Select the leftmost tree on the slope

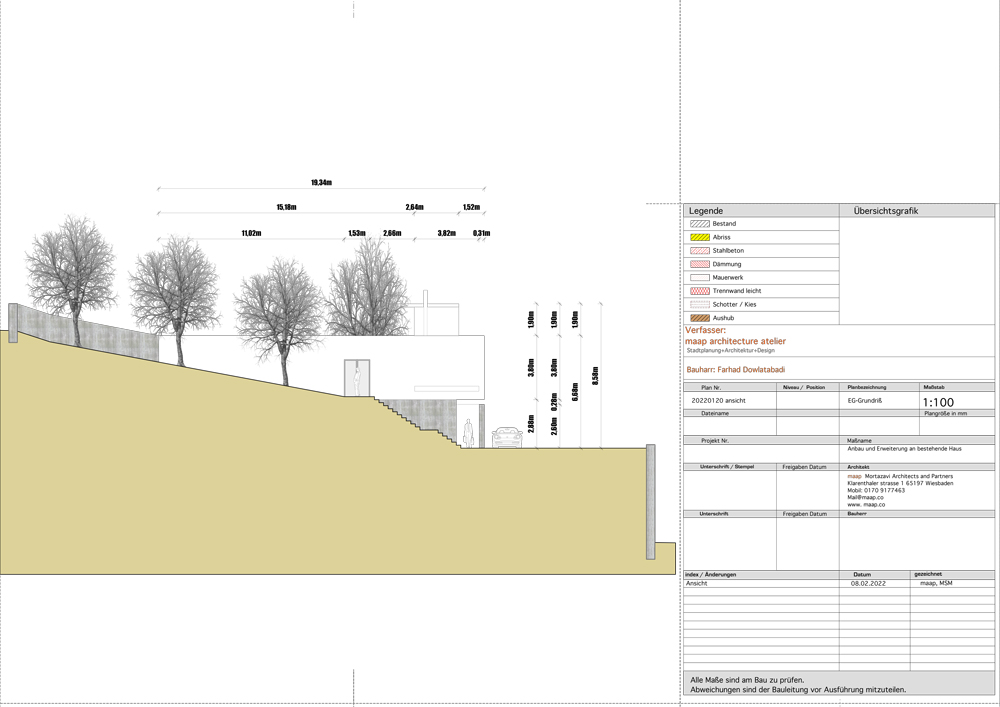pos(70,270)
